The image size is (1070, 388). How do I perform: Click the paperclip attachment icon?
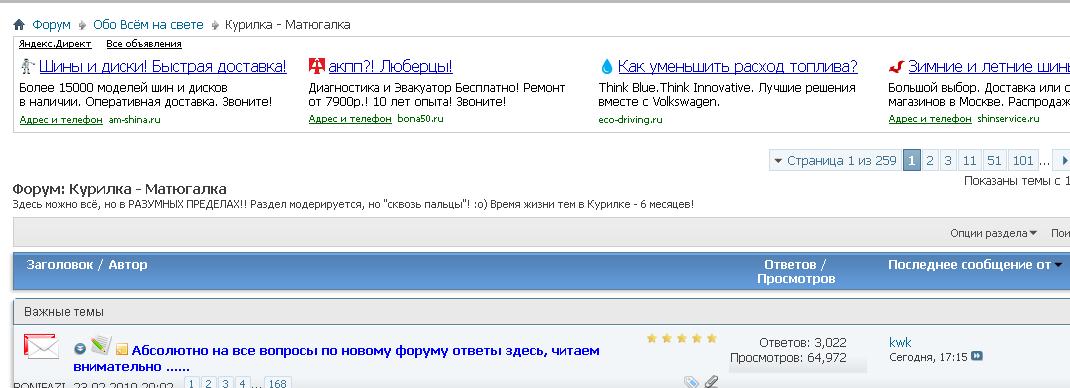711,382
